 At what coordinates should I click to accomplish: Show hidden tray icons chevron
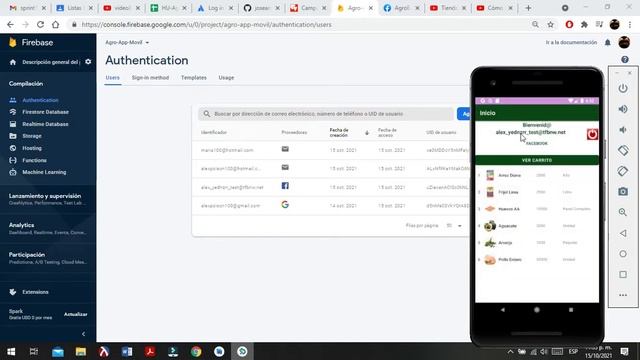pyautogui.click(x=510, y=351)
